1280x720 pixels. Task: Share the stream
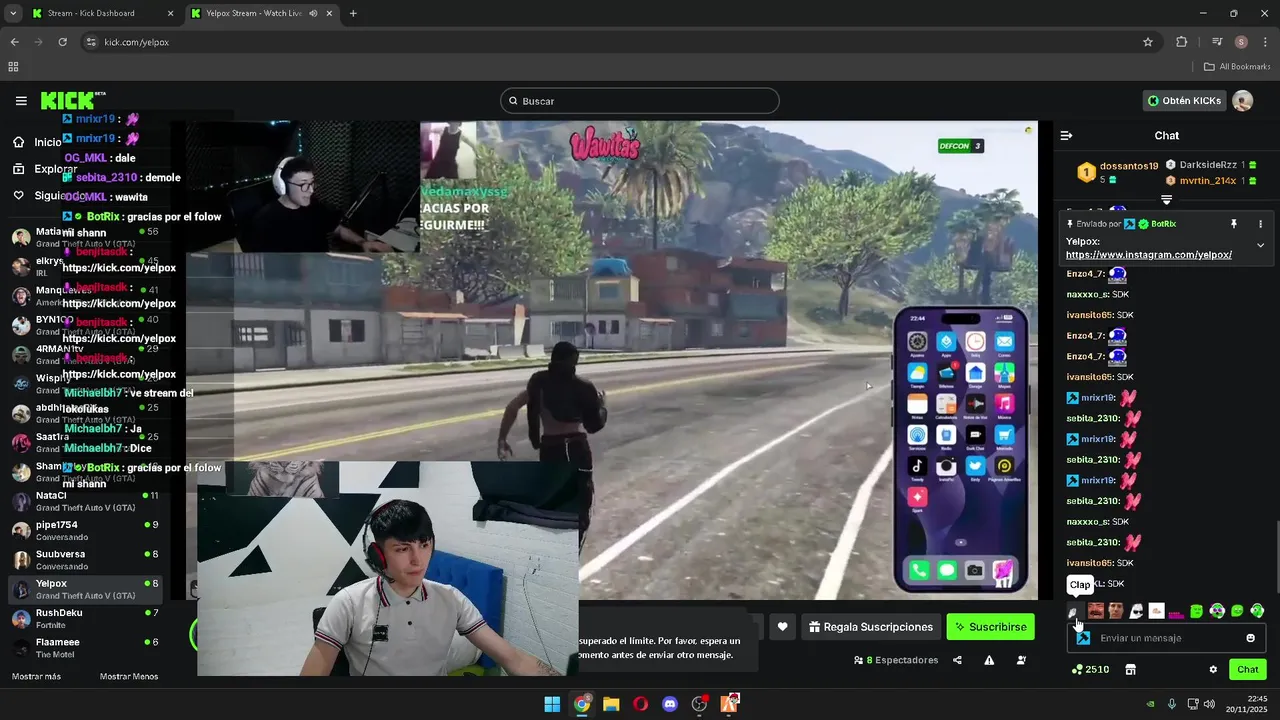click(957, 660)
